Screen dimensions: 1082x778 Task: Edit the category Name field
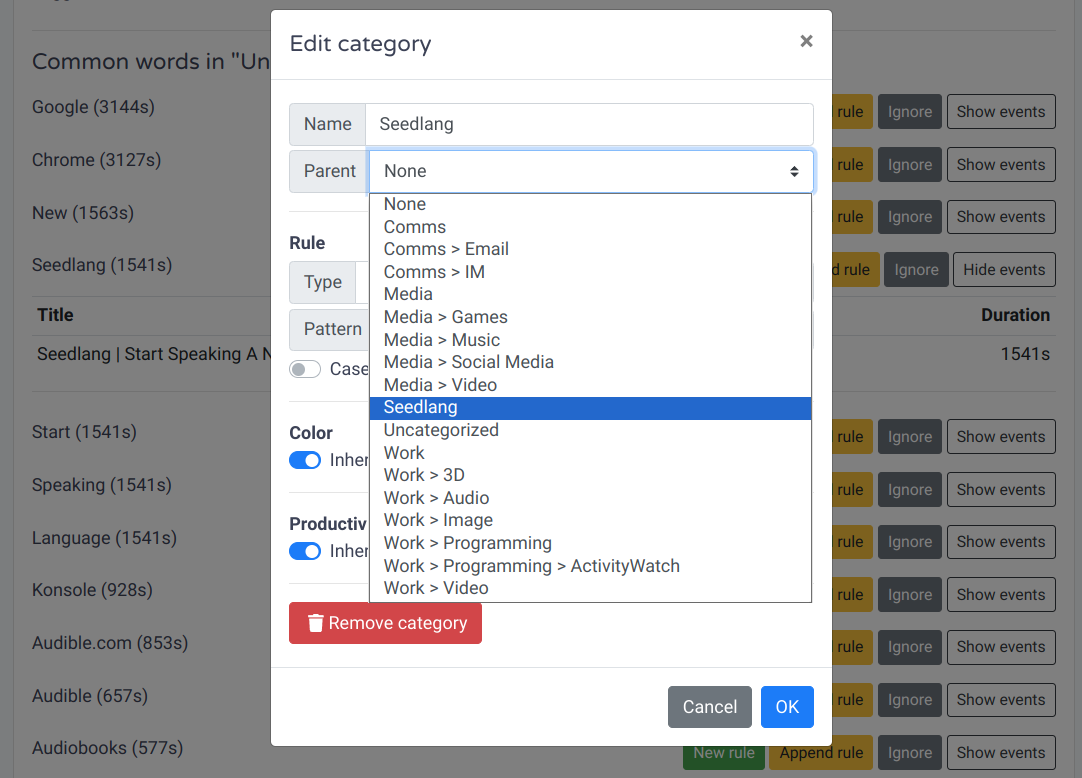click(588, 124)
